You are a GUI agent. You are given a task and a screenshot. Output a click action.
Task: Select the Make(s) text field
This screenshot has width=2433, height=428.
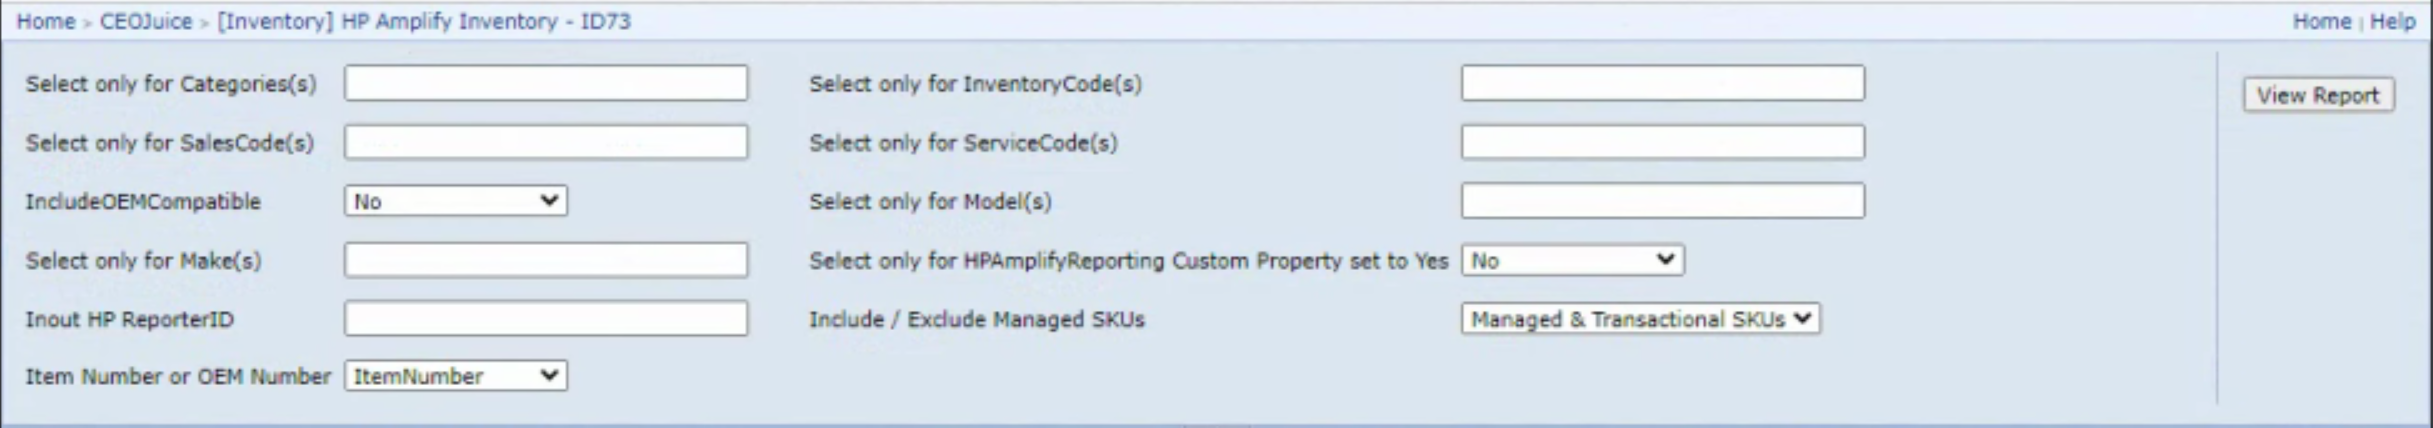(545, 260)
